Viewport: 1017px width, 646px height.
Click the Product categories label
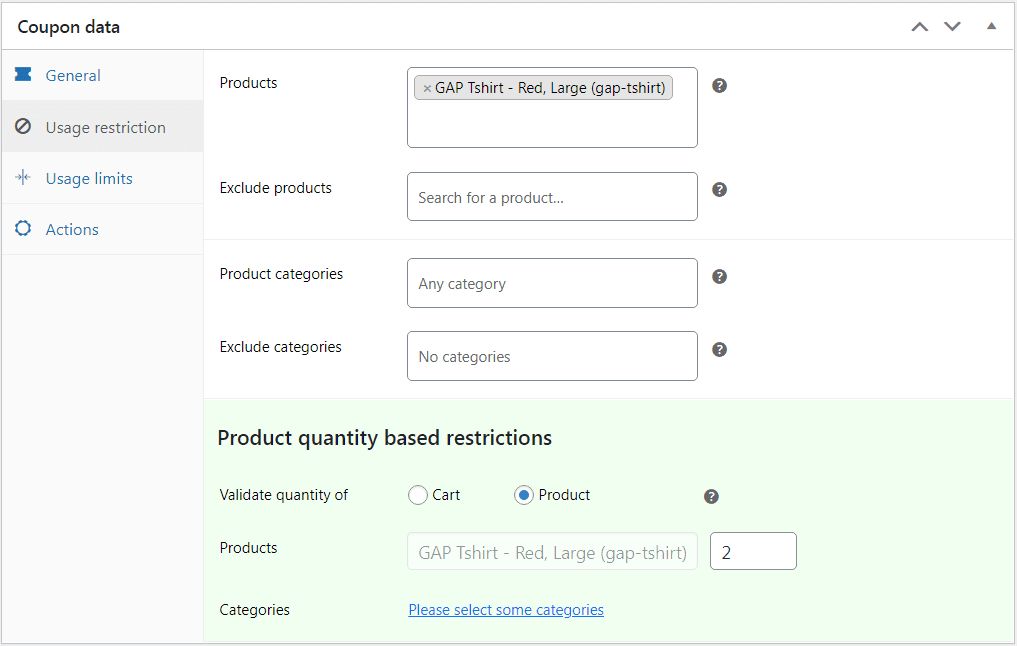pos(281,274)
